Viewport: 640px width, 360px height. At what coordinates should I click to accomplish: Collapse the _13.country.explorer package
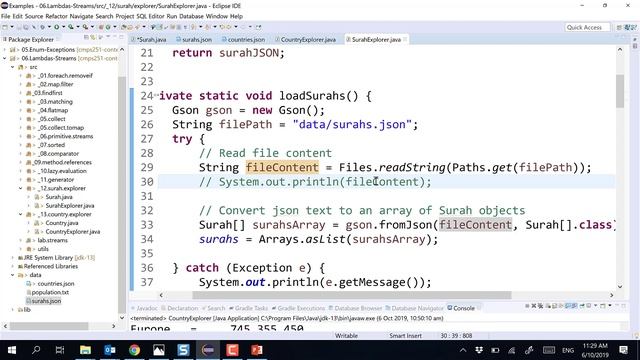click(20, 214)
